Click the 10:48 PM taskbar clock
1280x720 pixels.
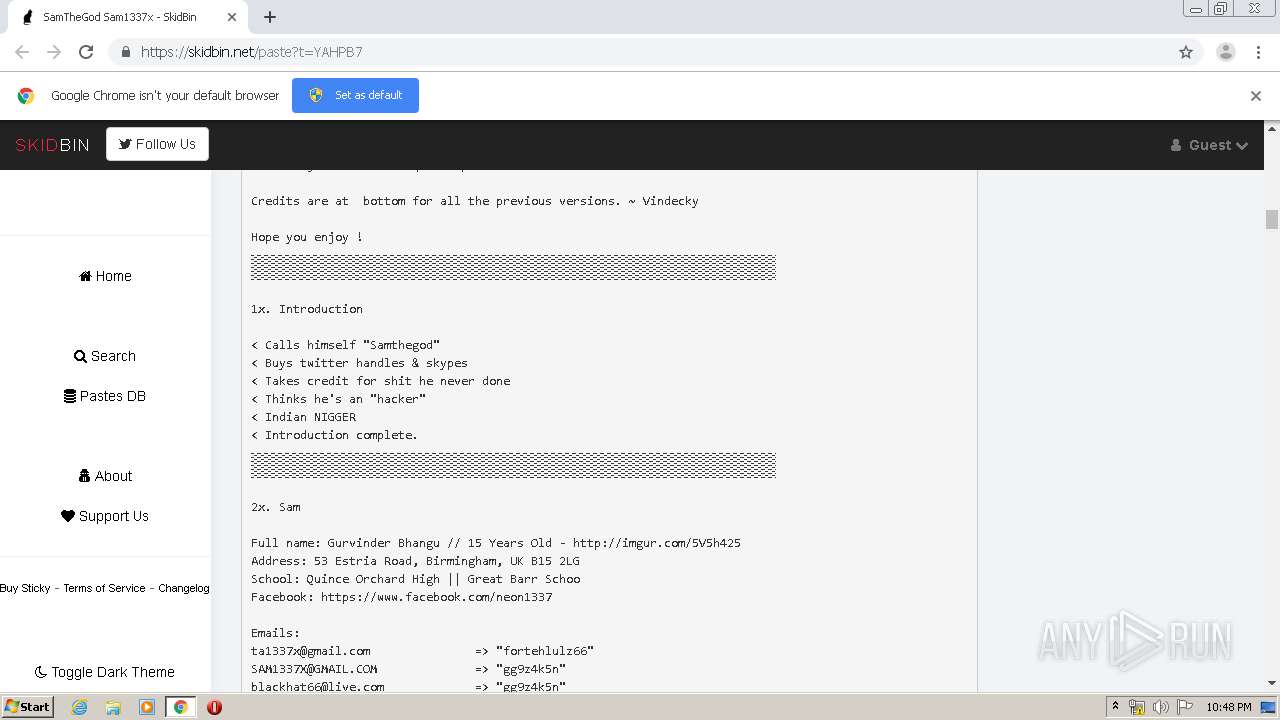tap(1229, 707)
